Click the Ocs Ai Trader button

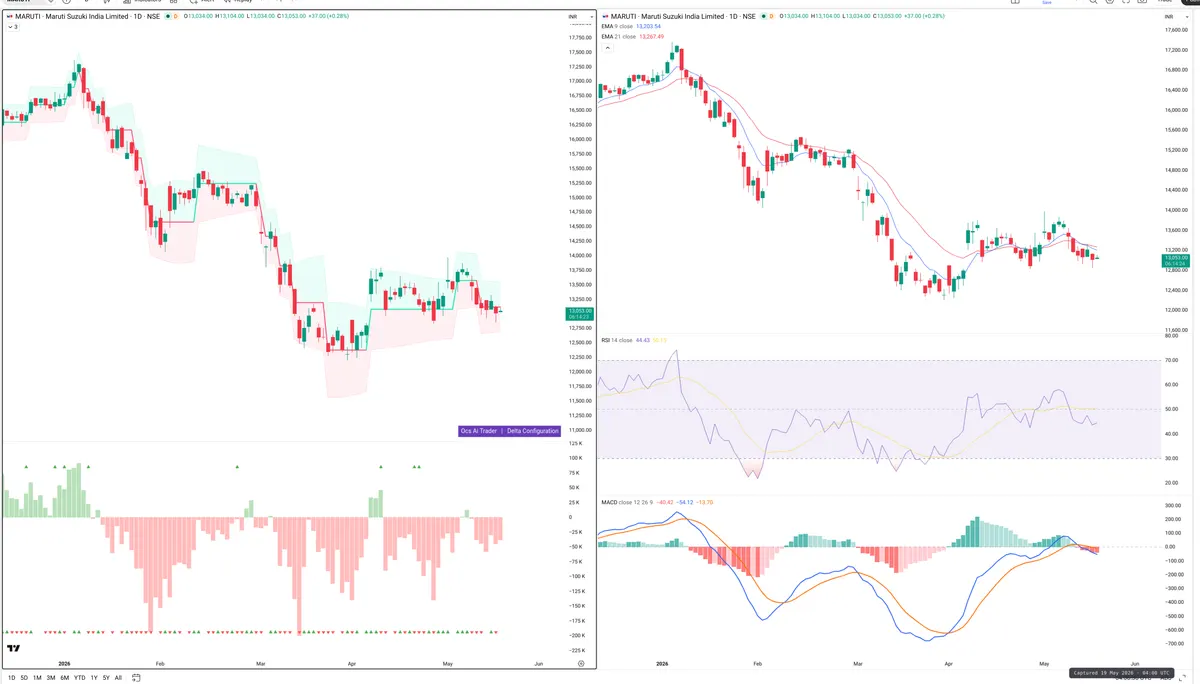click(478, 431)
